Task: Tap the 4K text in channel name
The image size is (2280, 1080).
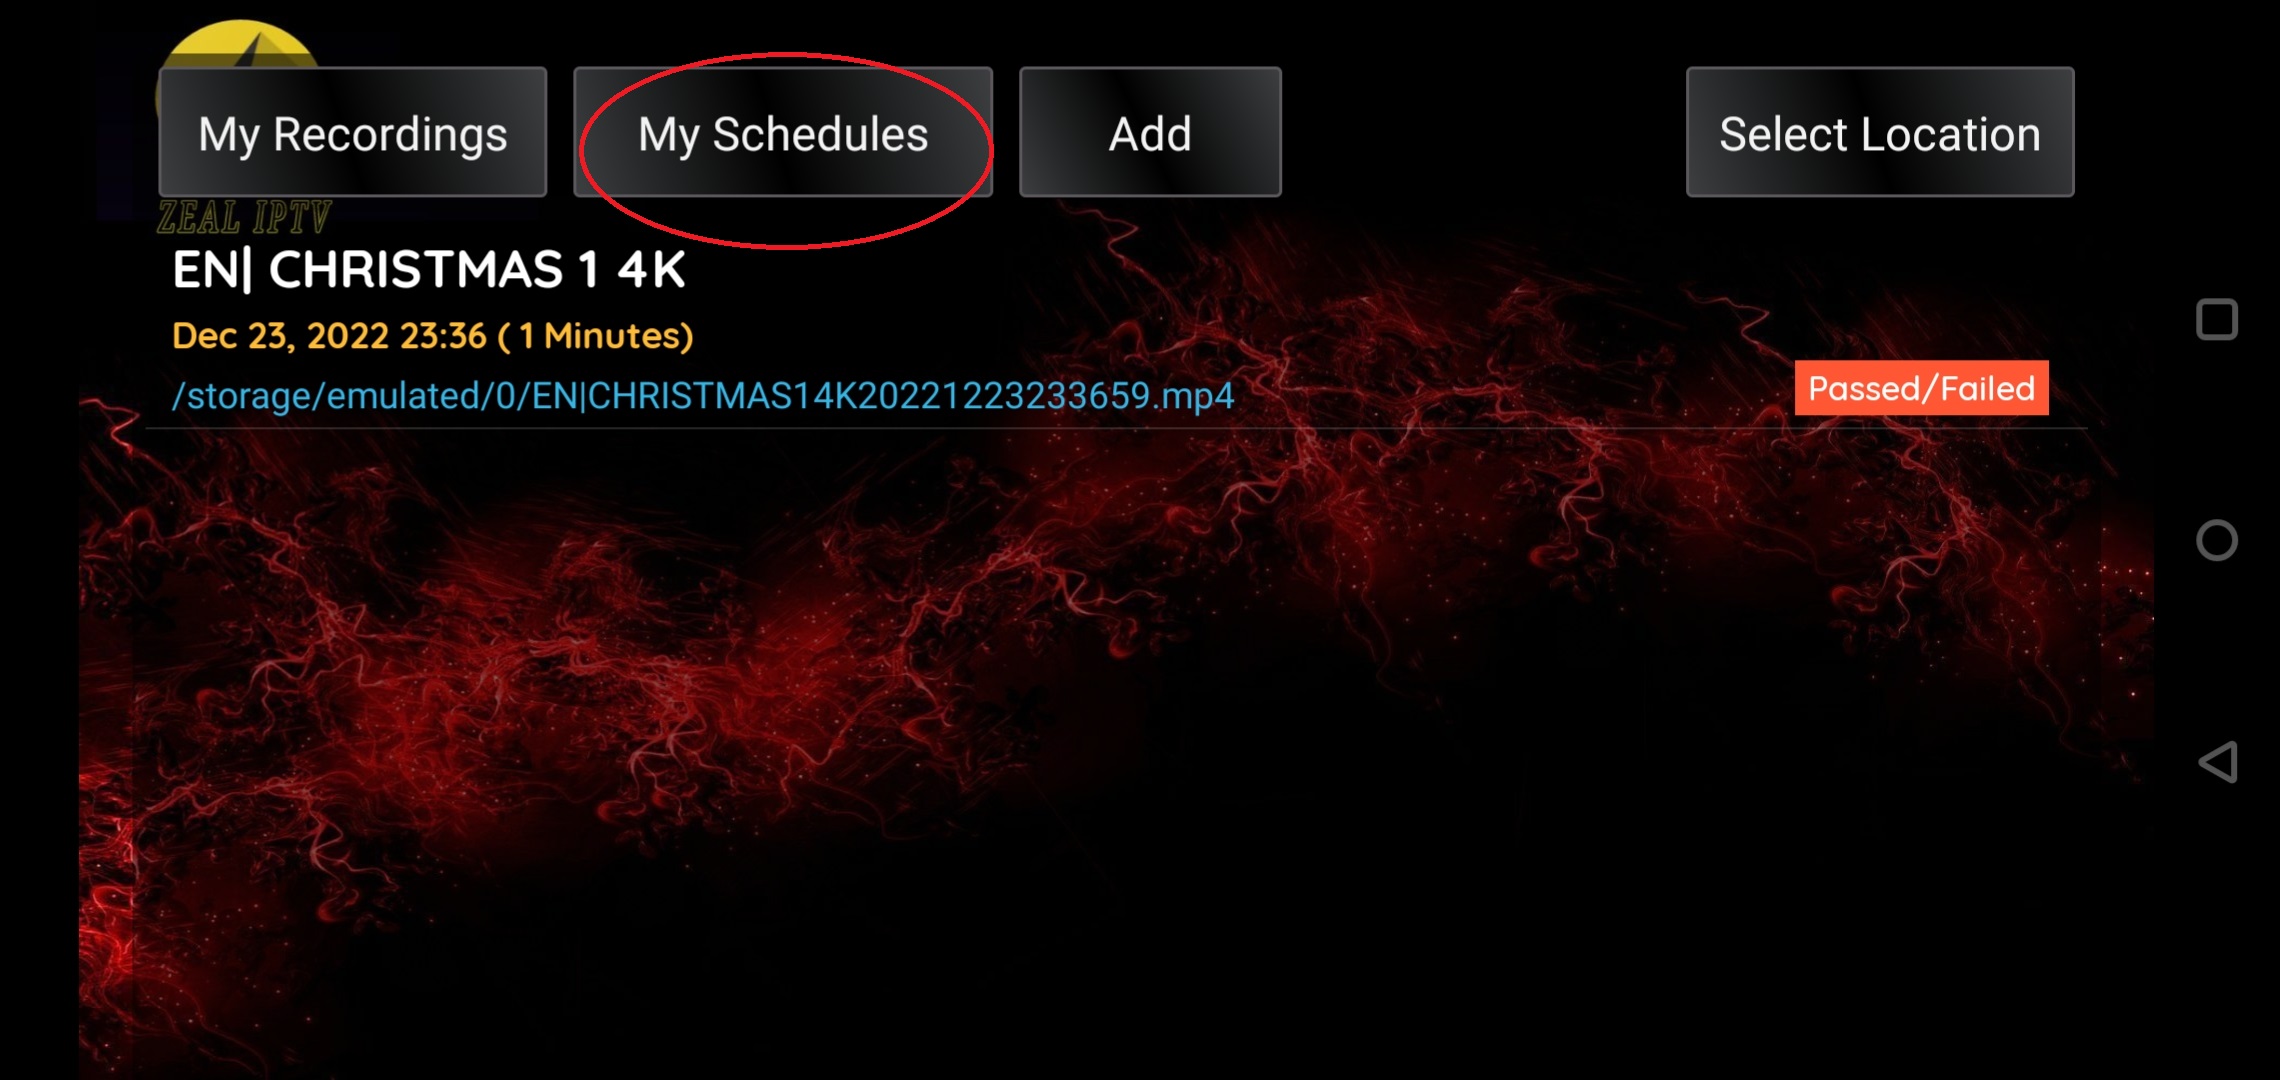Action: click(651, 270)
